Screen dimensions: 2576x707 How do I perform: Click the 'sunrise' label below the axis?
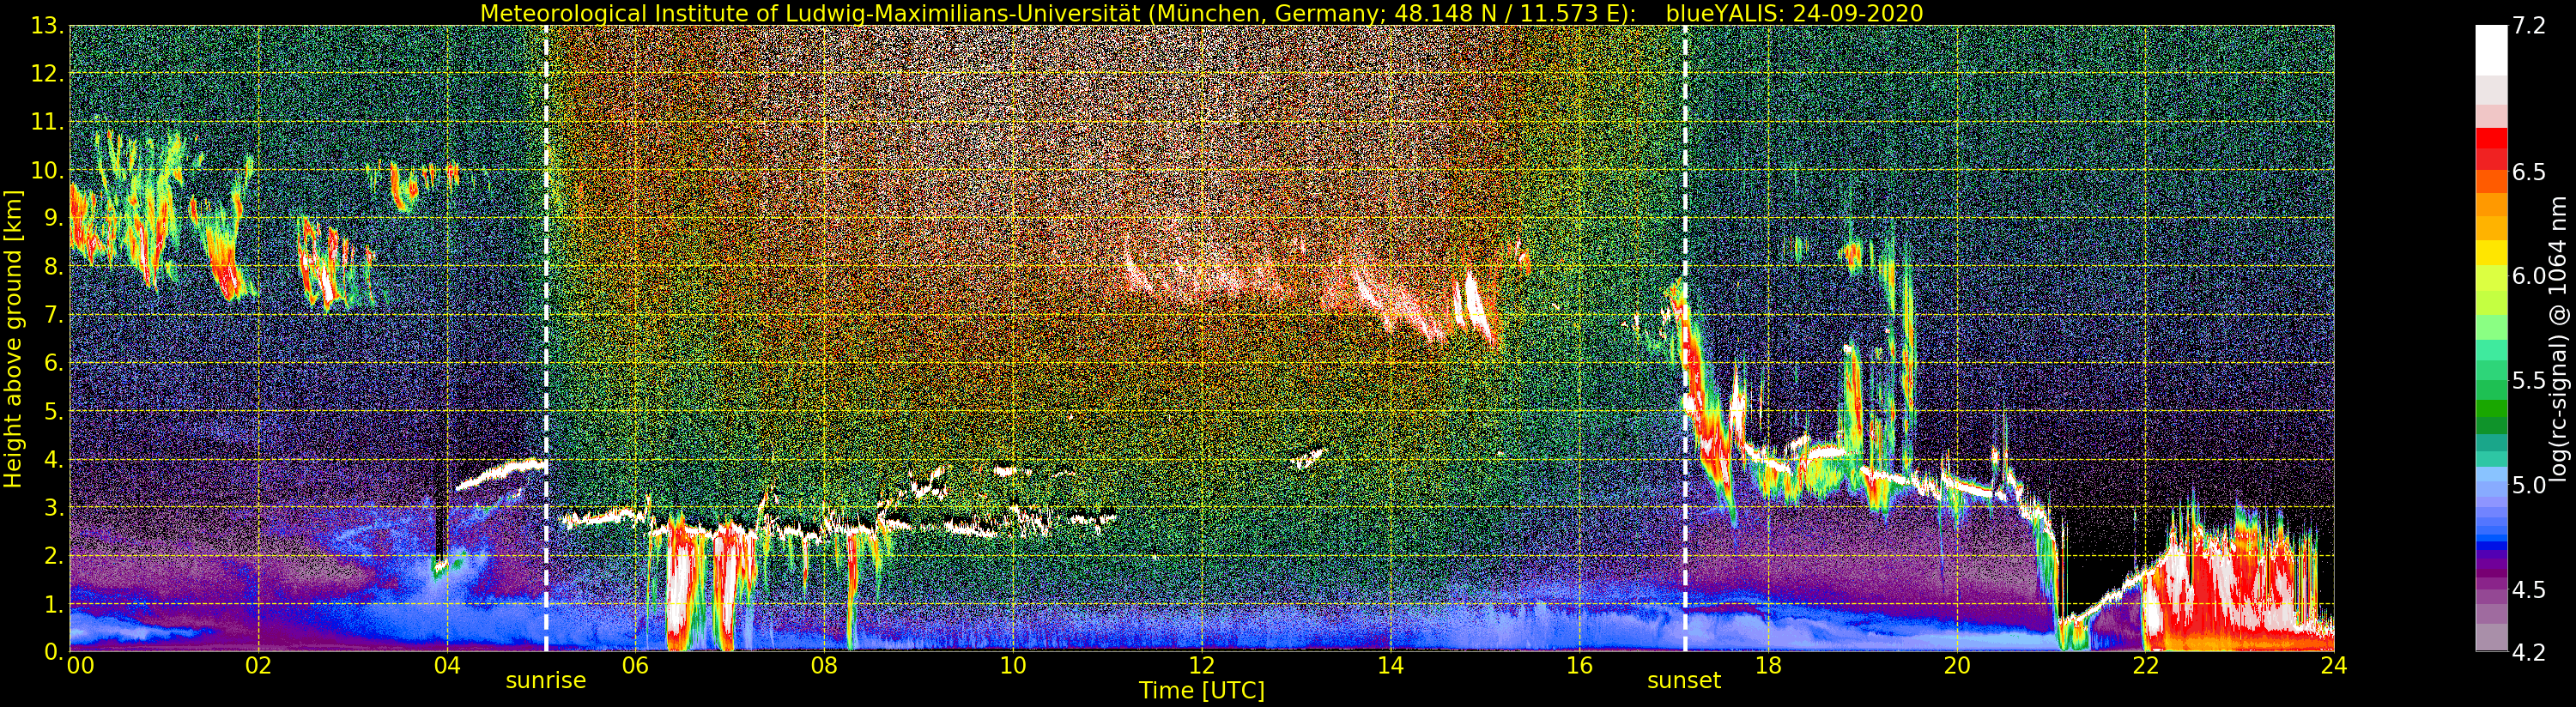pyautogui.click(x=545, y=681)
